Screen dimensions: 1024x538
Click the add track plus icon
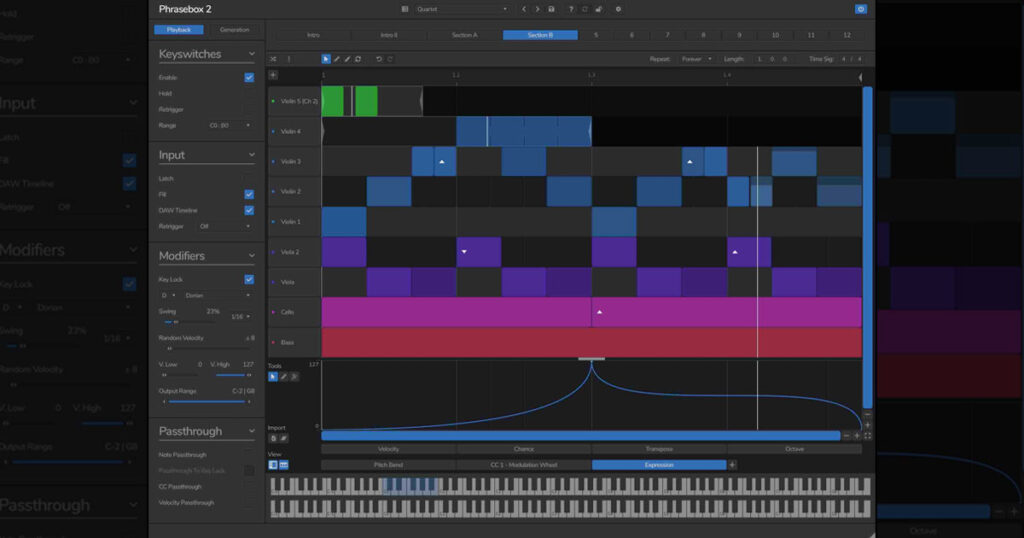[273, 75]
